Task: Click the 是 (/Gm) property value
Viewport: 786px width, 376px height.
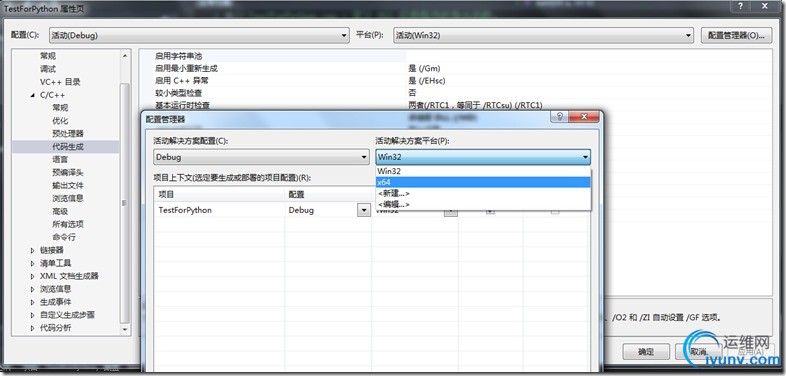Action: click(x=424, y=68)
